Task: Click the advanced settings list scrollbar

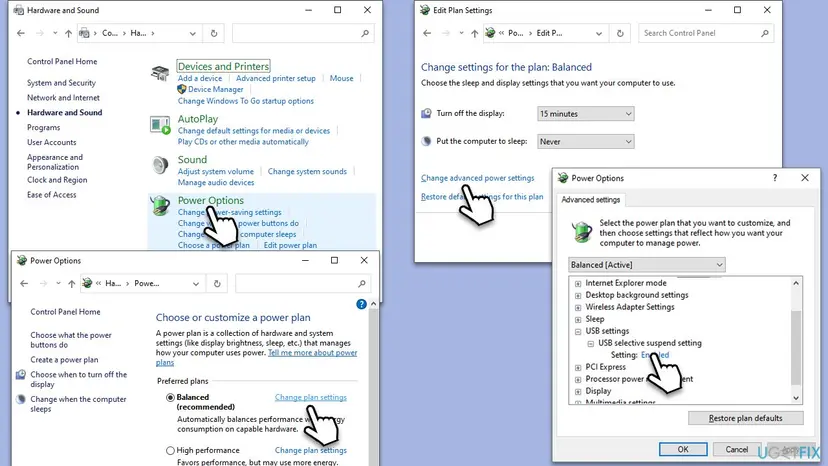Action: (x=796, y=348)
